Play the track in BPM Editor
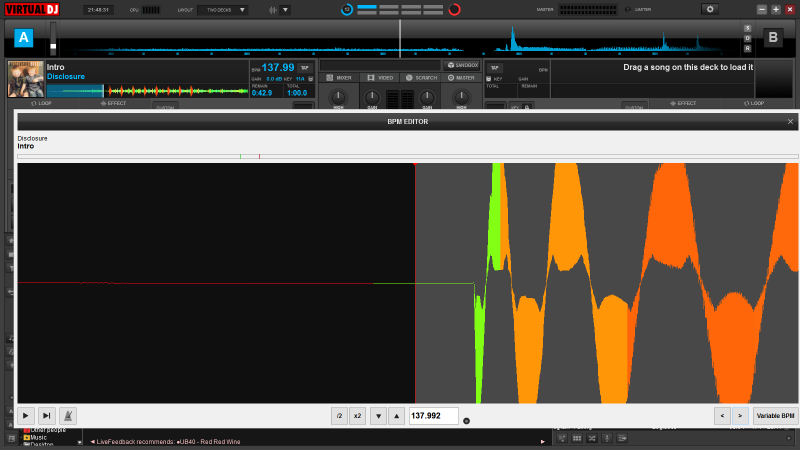Screen dimensions: 800x450 point(26,416)
